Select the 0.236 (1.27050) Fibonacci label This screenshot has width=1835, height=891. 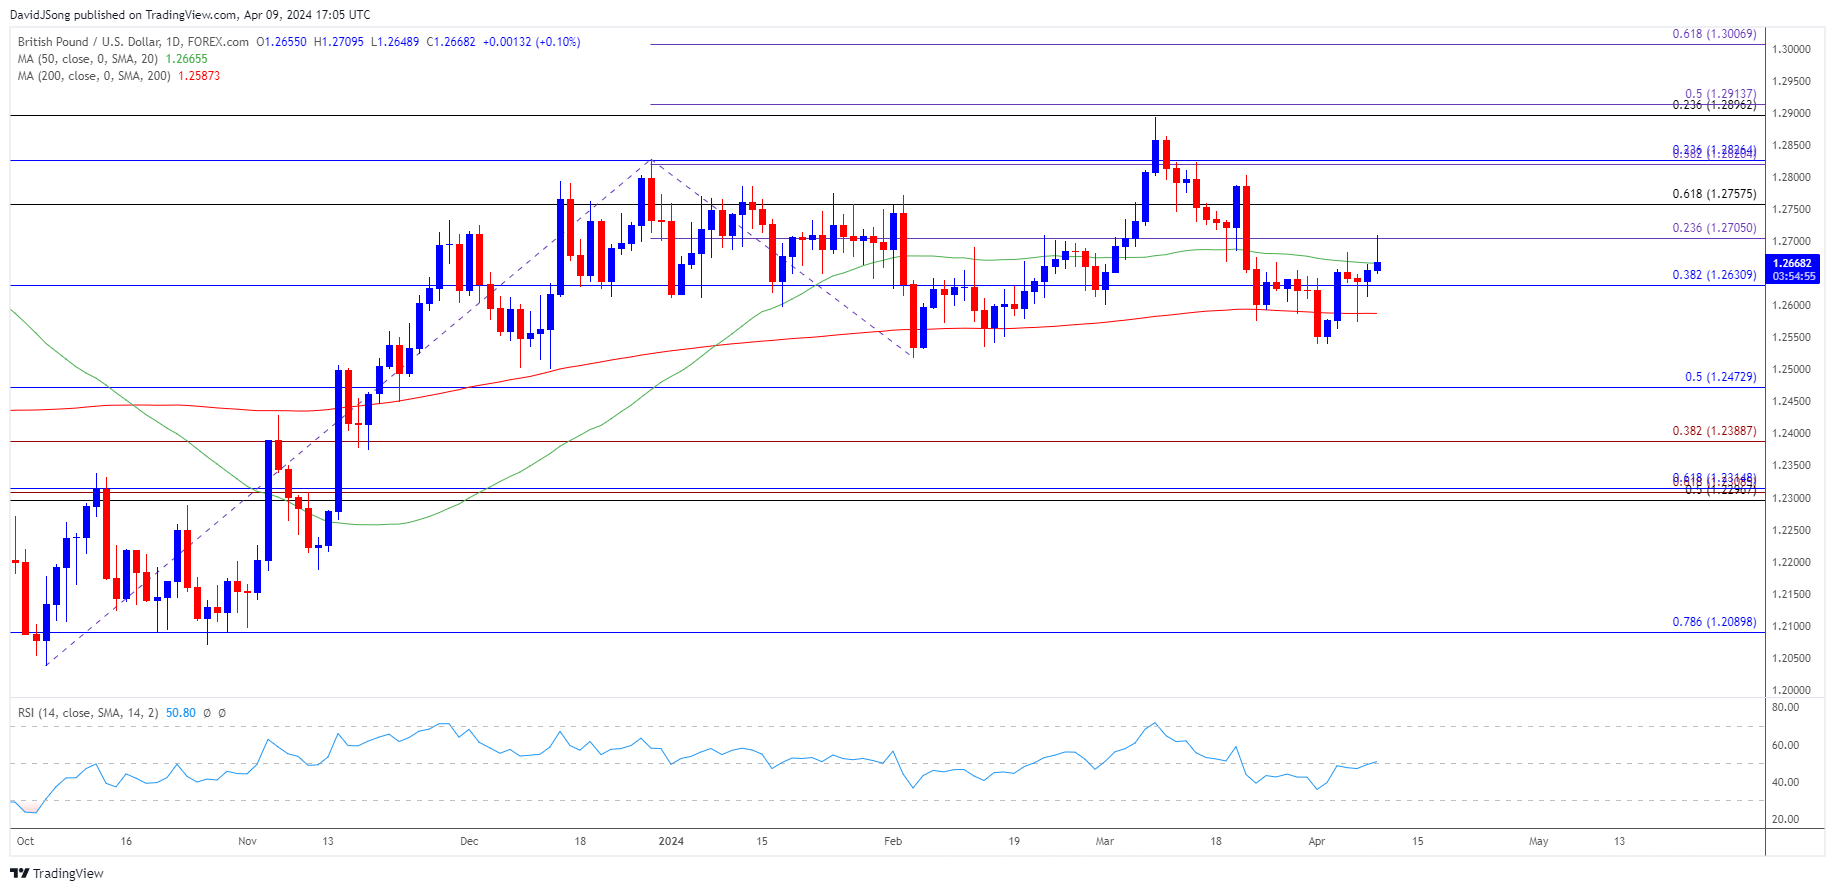click(1714, 228)
